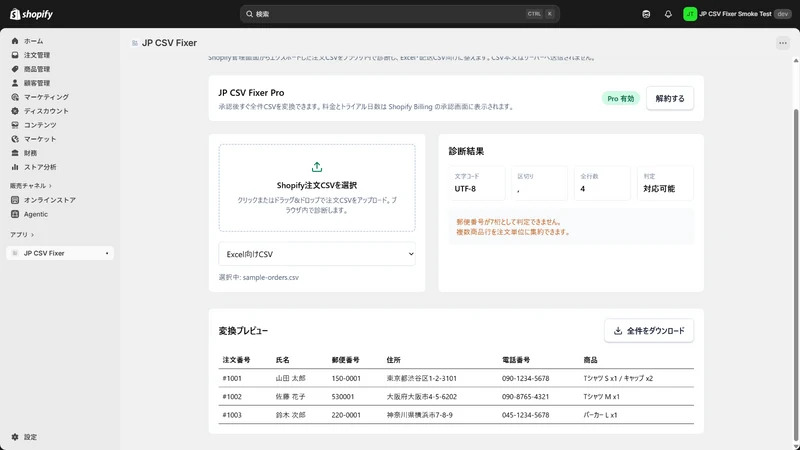Image resolution: width=800 pixels, height=450 pixels.
Task: Expand the アプリ section chevron
Action: [33, 235]
